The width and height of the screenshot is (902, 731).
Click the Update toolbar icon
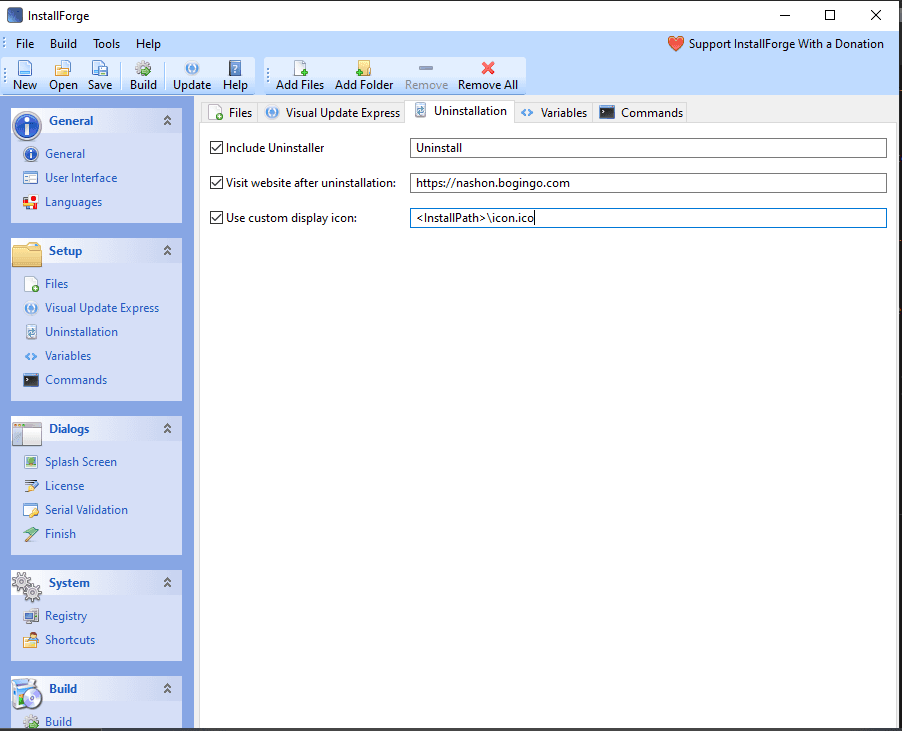pyautogui.click(x=190, y=75)
